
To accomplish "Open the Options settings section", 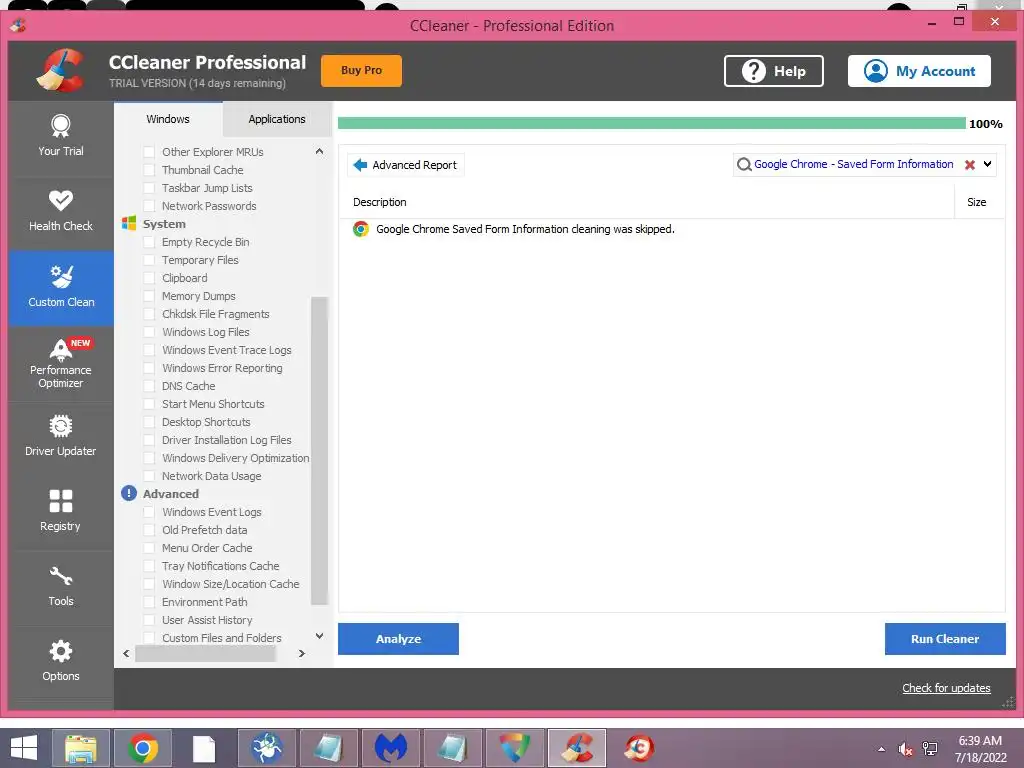I will (61, 663).
